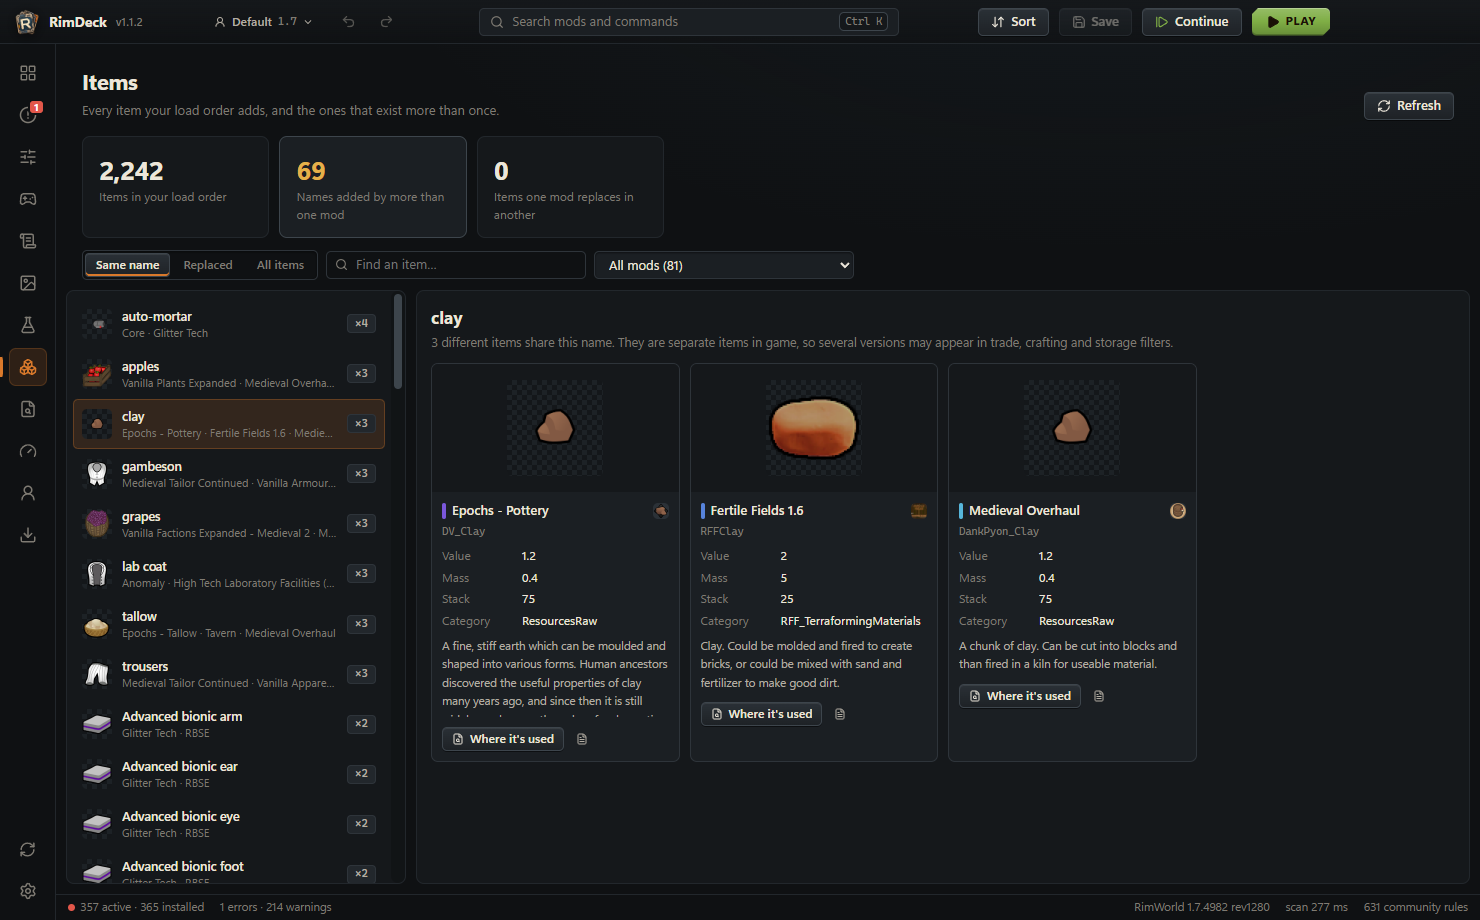Open the file search icon in sidebar
The height and width of the screenshot is (920, 1480).
[28, 409]
